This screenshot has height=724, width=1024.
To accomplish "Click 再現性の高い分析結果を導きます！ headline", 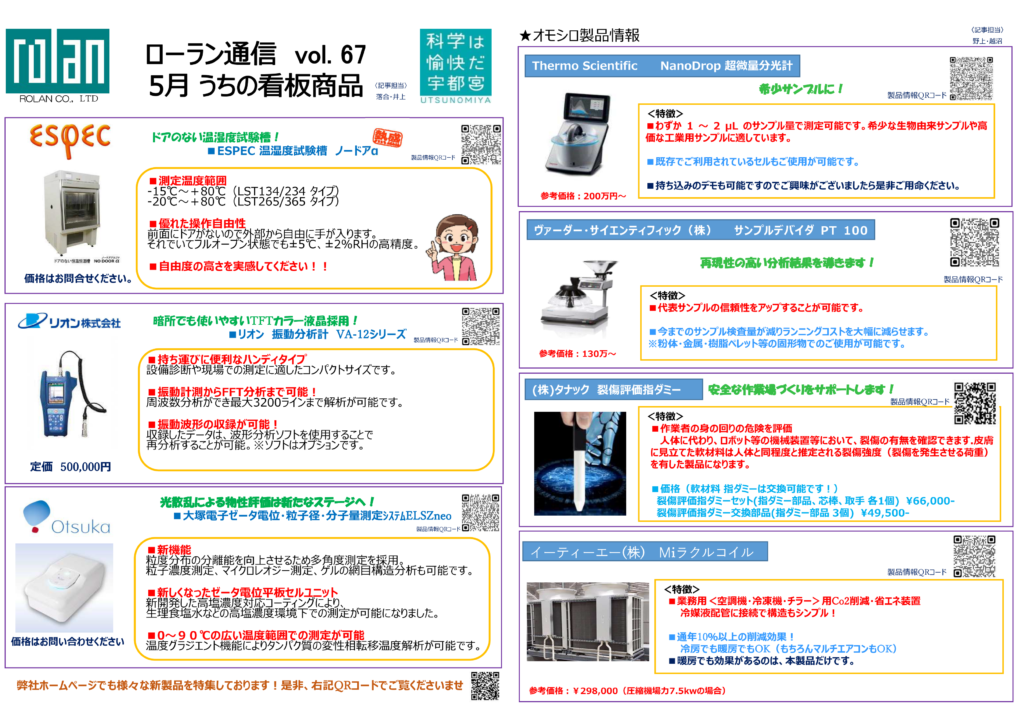I will (x=787, y=262).
